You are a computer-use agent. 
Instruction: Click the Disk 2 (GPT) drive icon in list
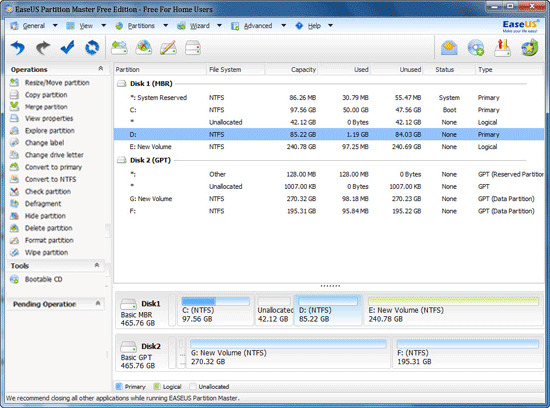tap(122, 160)
